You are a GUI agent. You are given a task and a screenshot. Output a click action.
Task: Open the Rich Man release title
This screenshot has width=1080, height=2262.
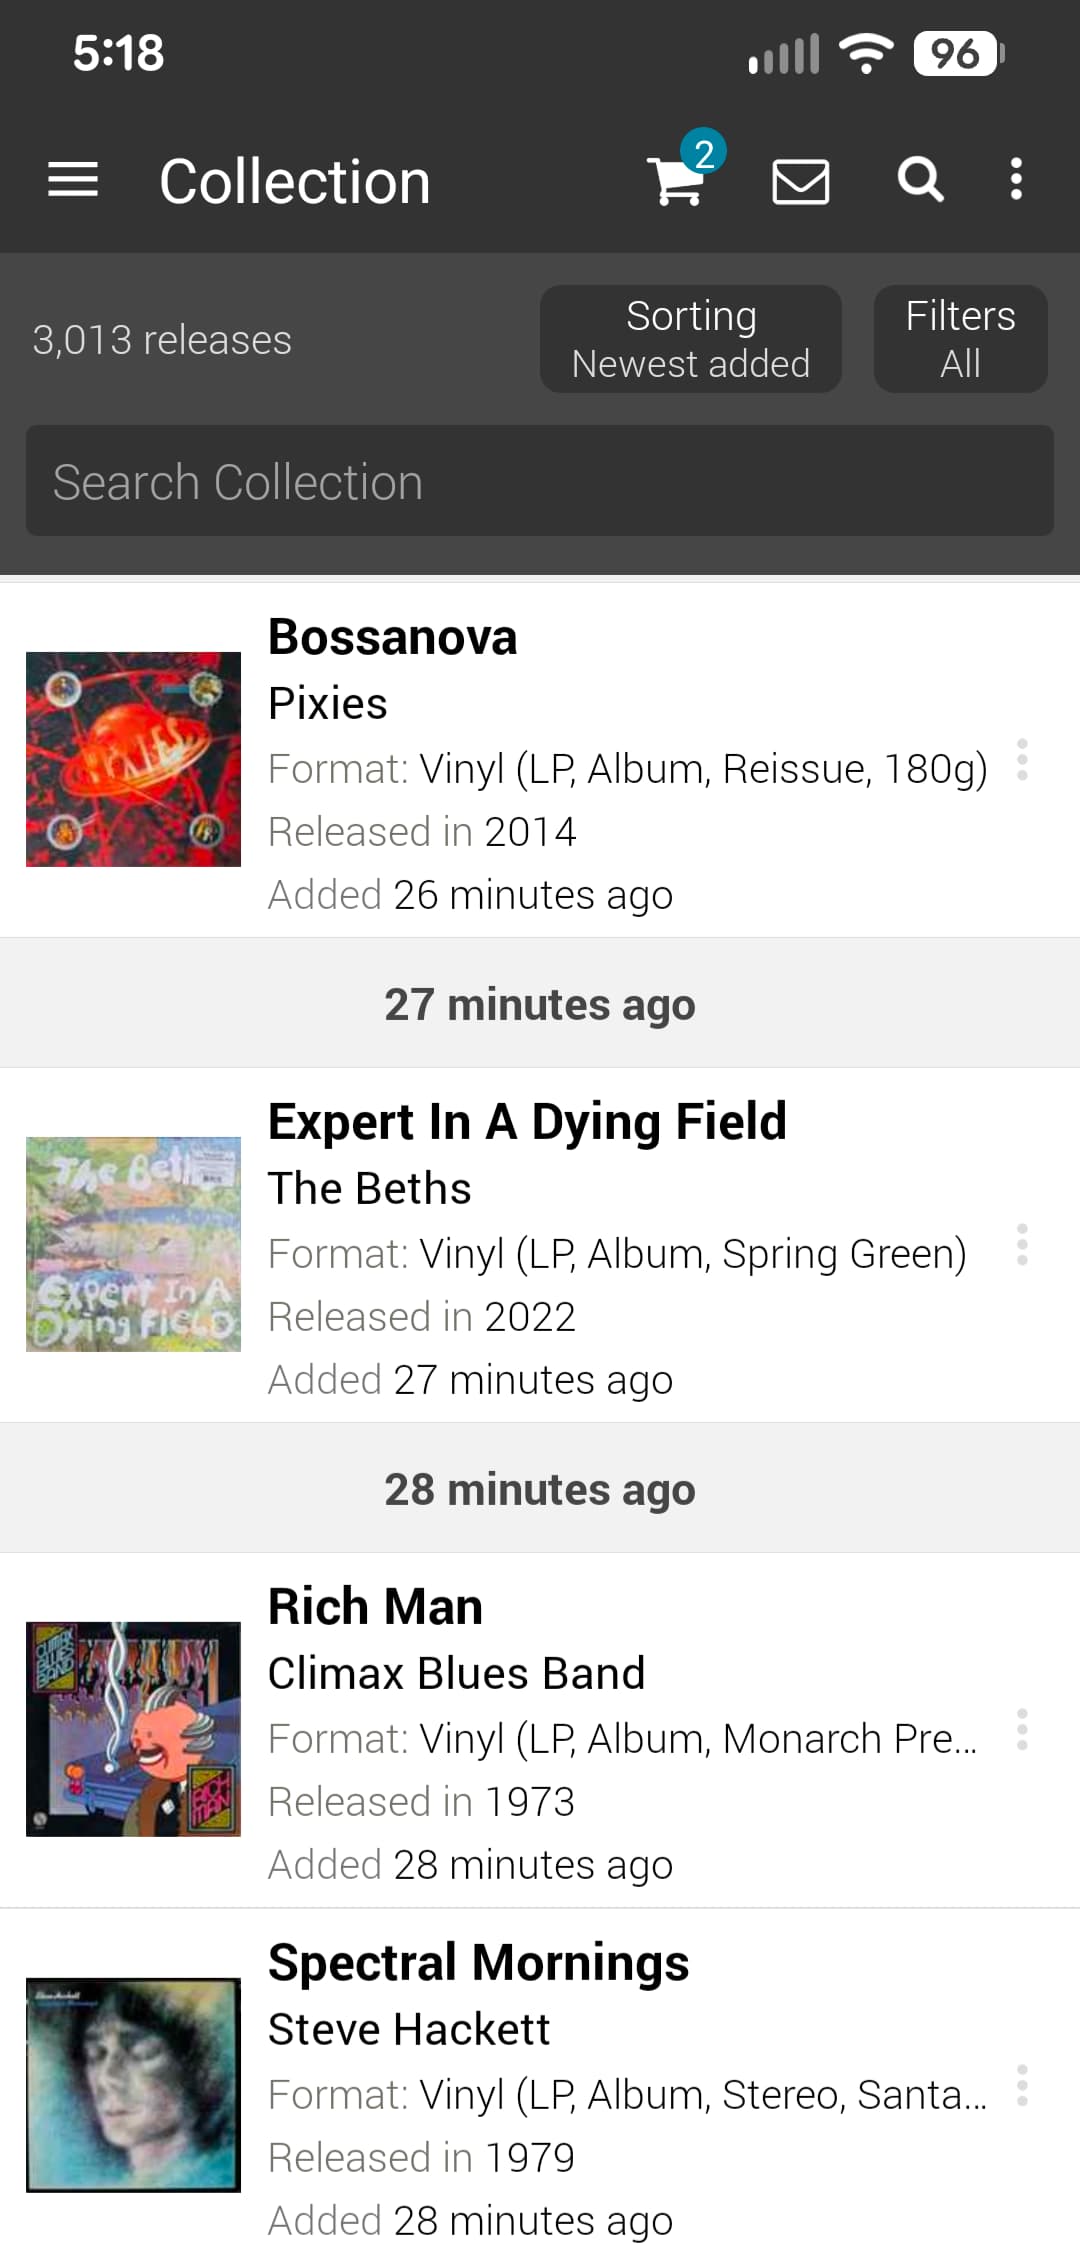click(375, 1607)
